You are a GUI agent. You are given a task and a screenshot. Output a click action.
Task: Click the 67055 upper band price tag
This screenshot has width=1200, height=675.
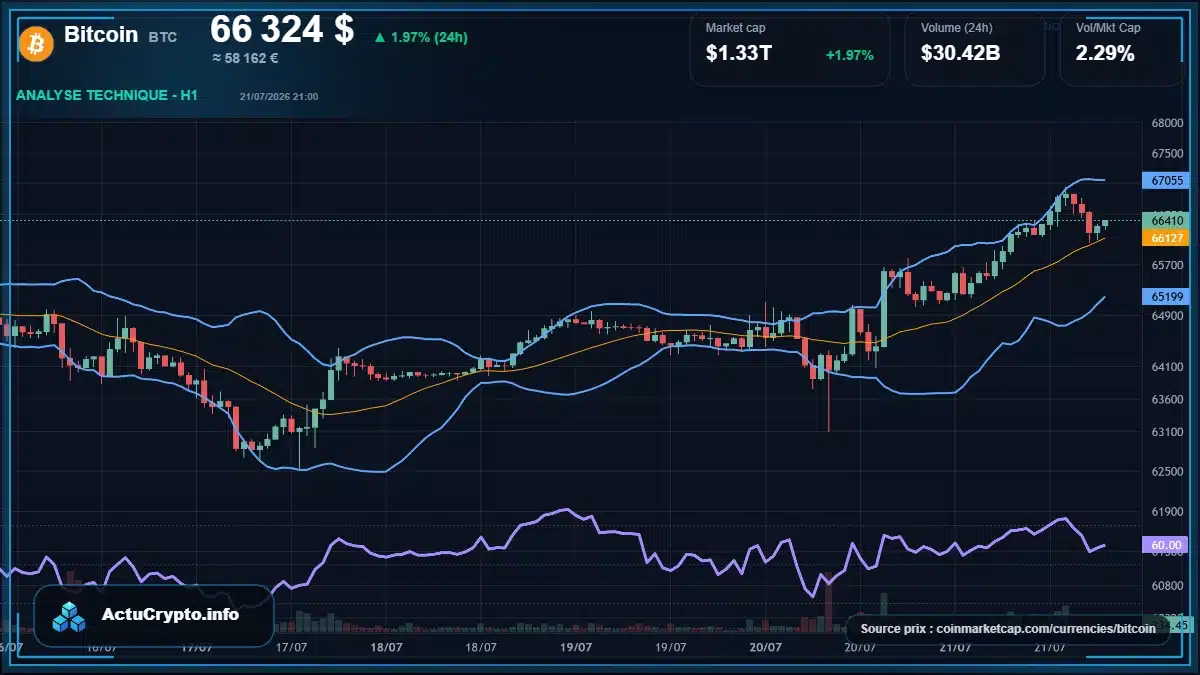coord(1167,181)
